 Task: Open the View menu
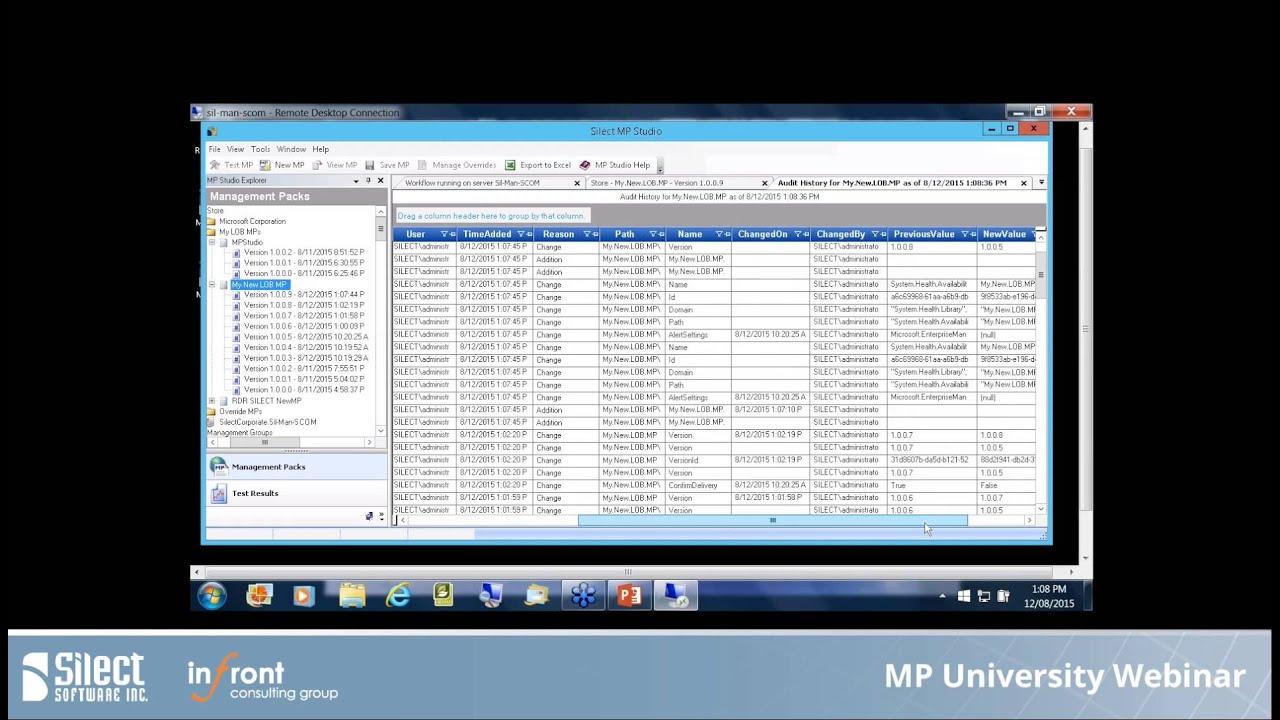pos(235,149)
